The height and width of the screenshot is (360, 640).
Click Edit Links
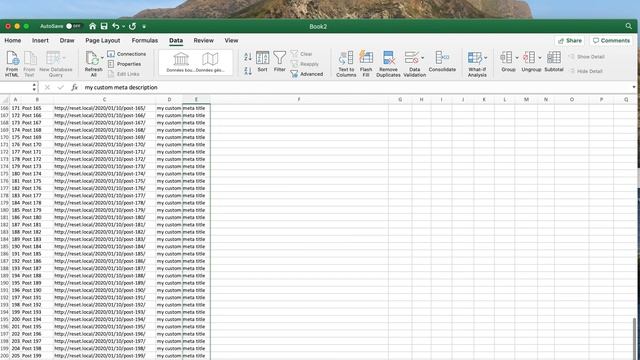click(x=124, y=74)
